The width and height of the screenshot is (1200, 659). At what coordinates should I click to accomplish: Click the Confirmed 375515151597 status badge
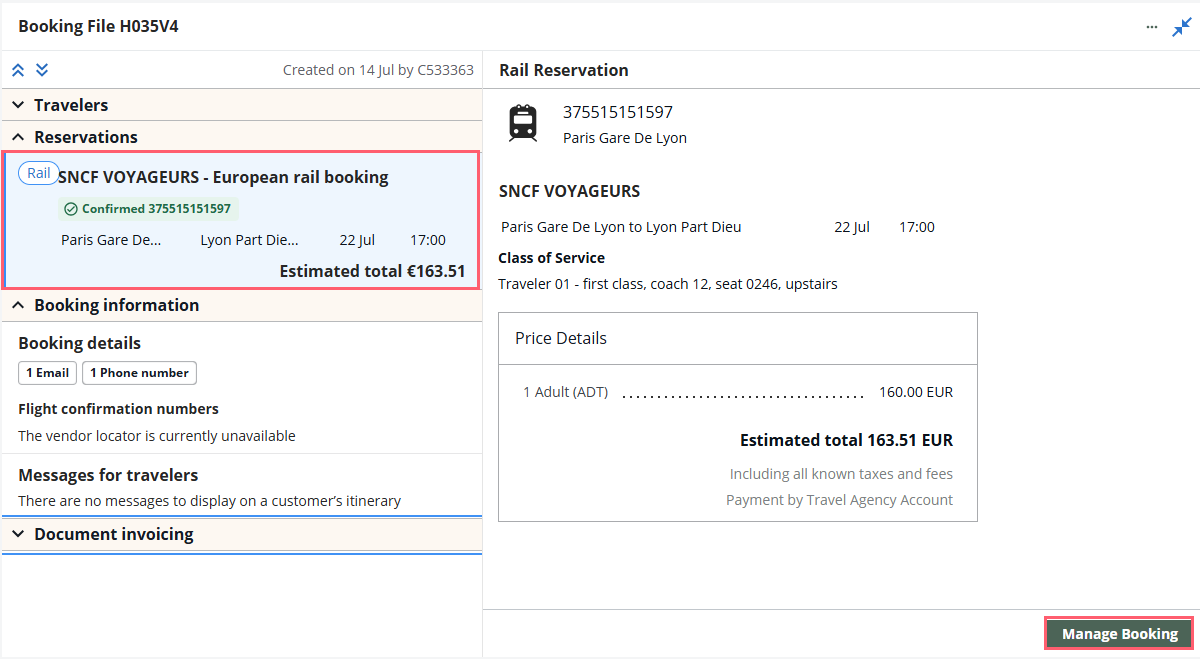147,209
